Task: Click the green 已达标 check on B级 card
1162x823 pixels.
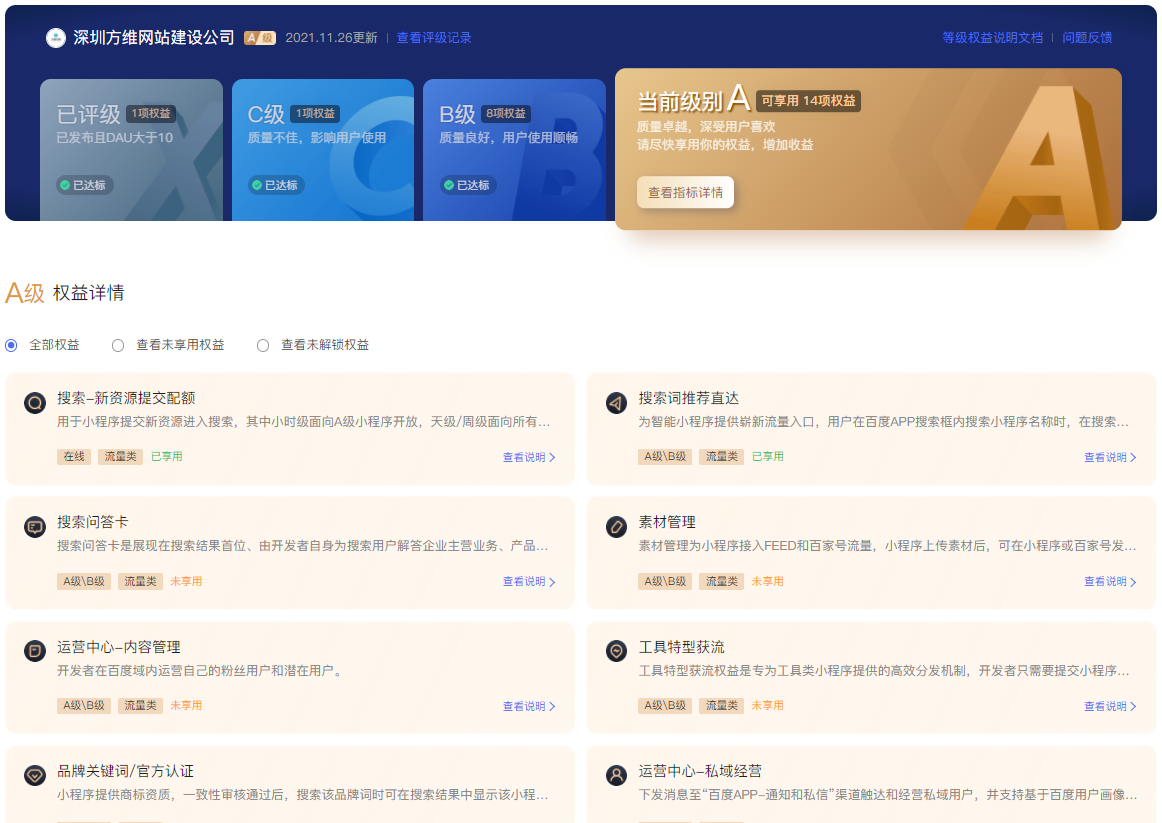Action: (x=448, y=185)
